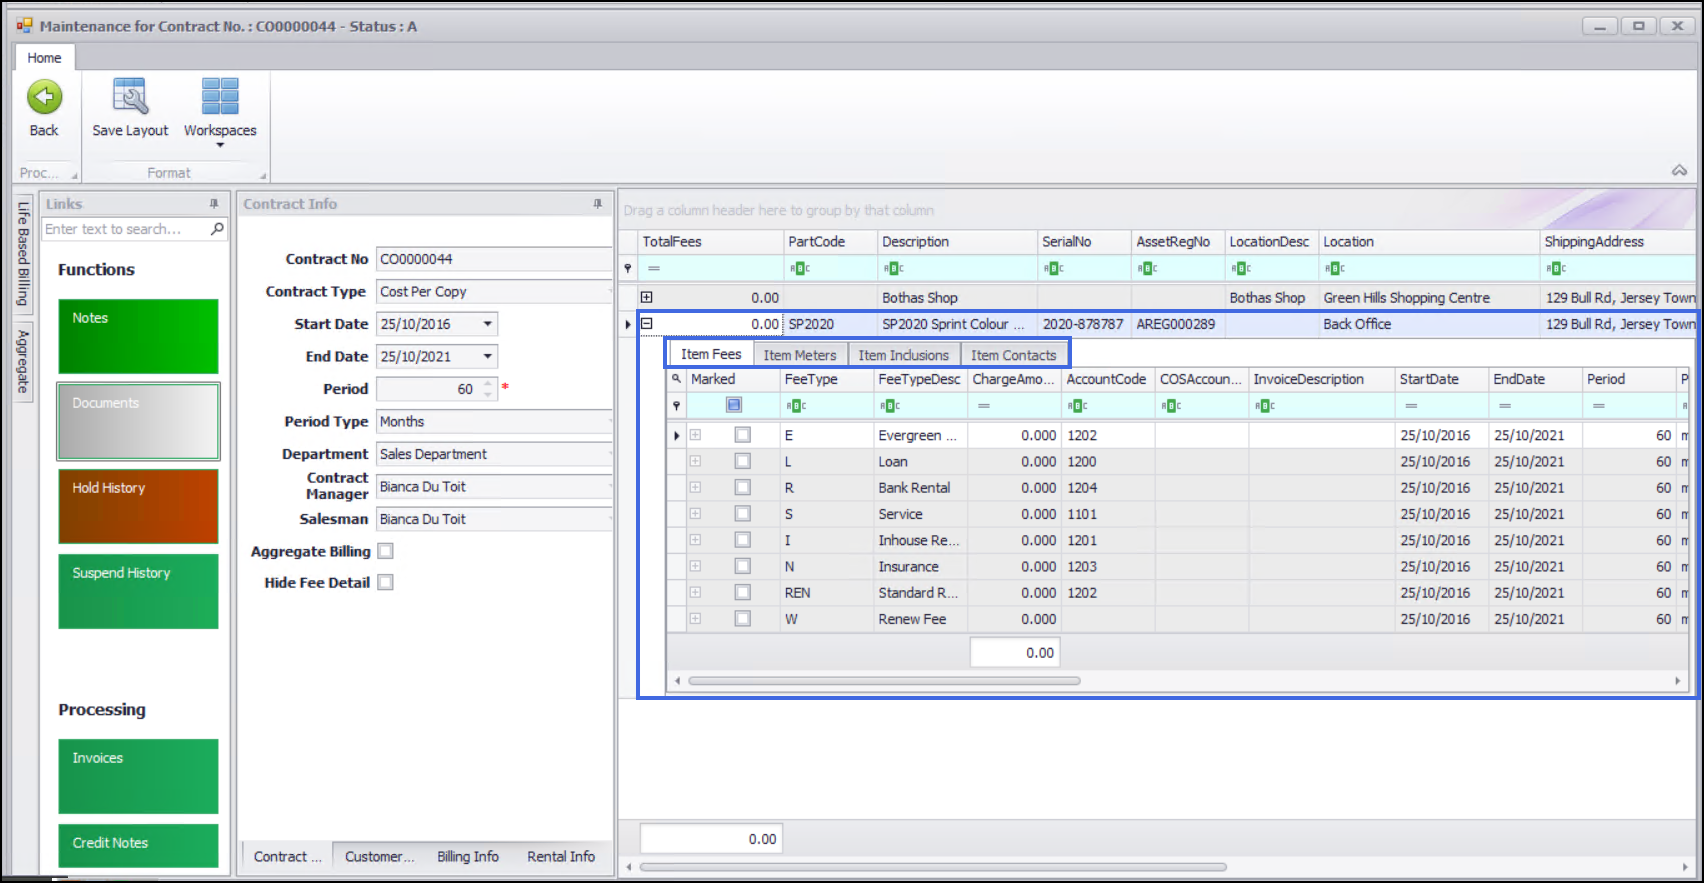Pin the Links panel

pos(214,204)
